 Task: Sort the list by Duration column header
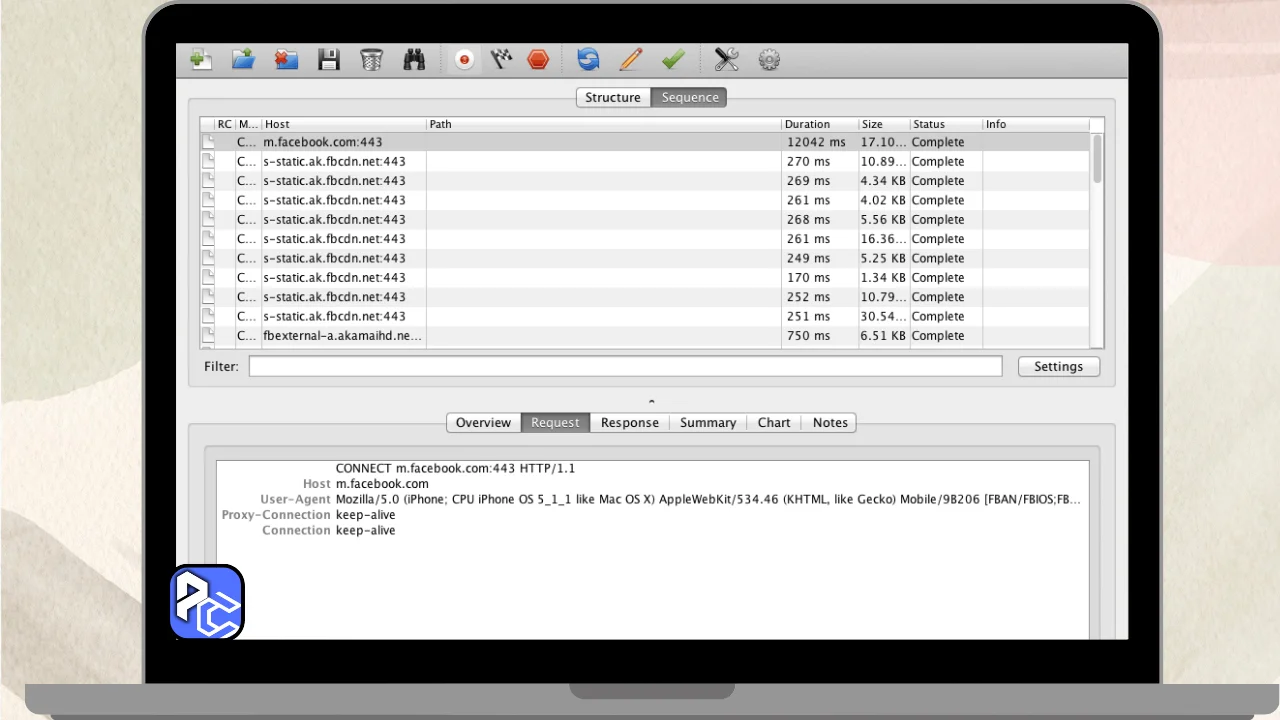pyautogui.click(x=819, y=124)
